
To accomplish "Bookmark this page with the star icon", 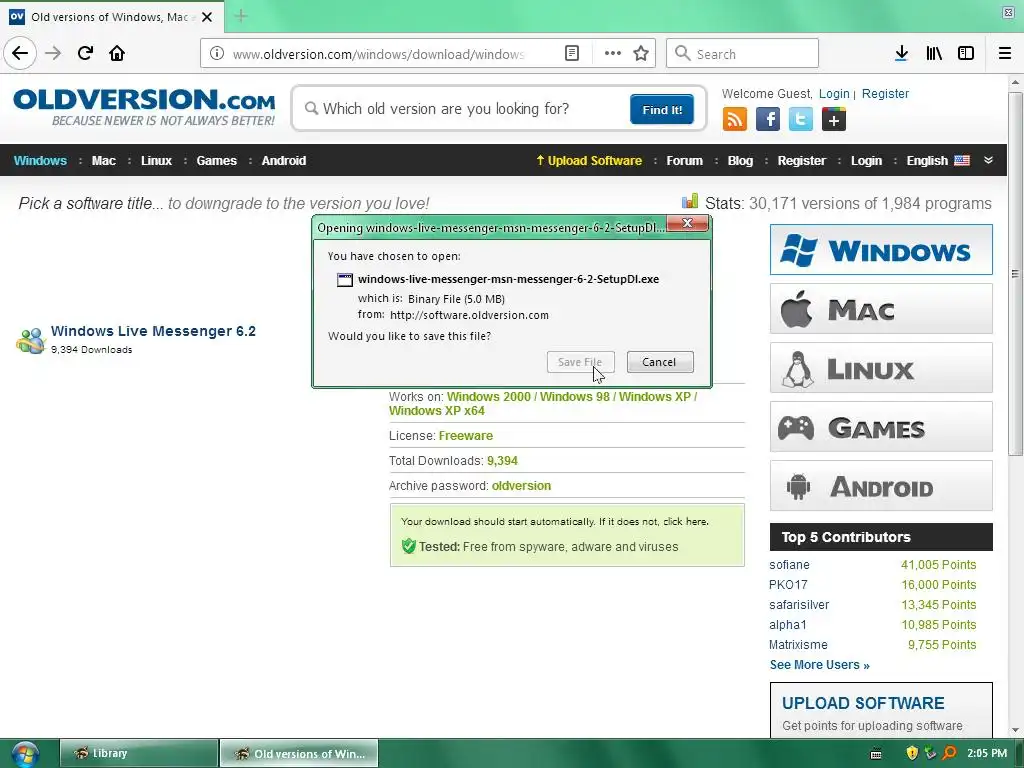I will point(641,54).
